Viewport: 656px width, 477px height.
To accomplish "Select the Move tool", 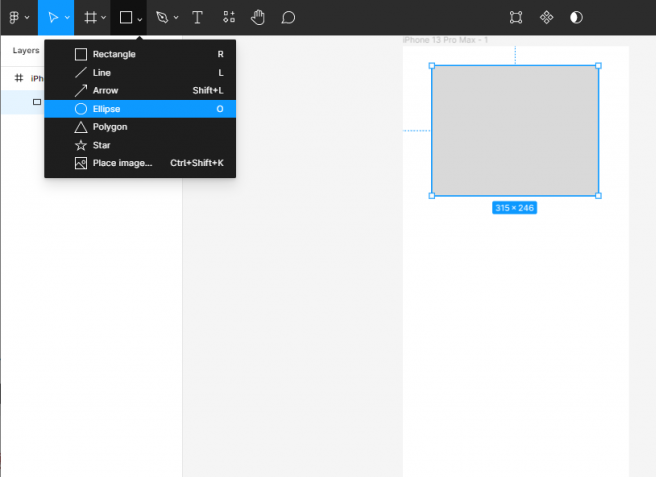I will coord(52,17).
